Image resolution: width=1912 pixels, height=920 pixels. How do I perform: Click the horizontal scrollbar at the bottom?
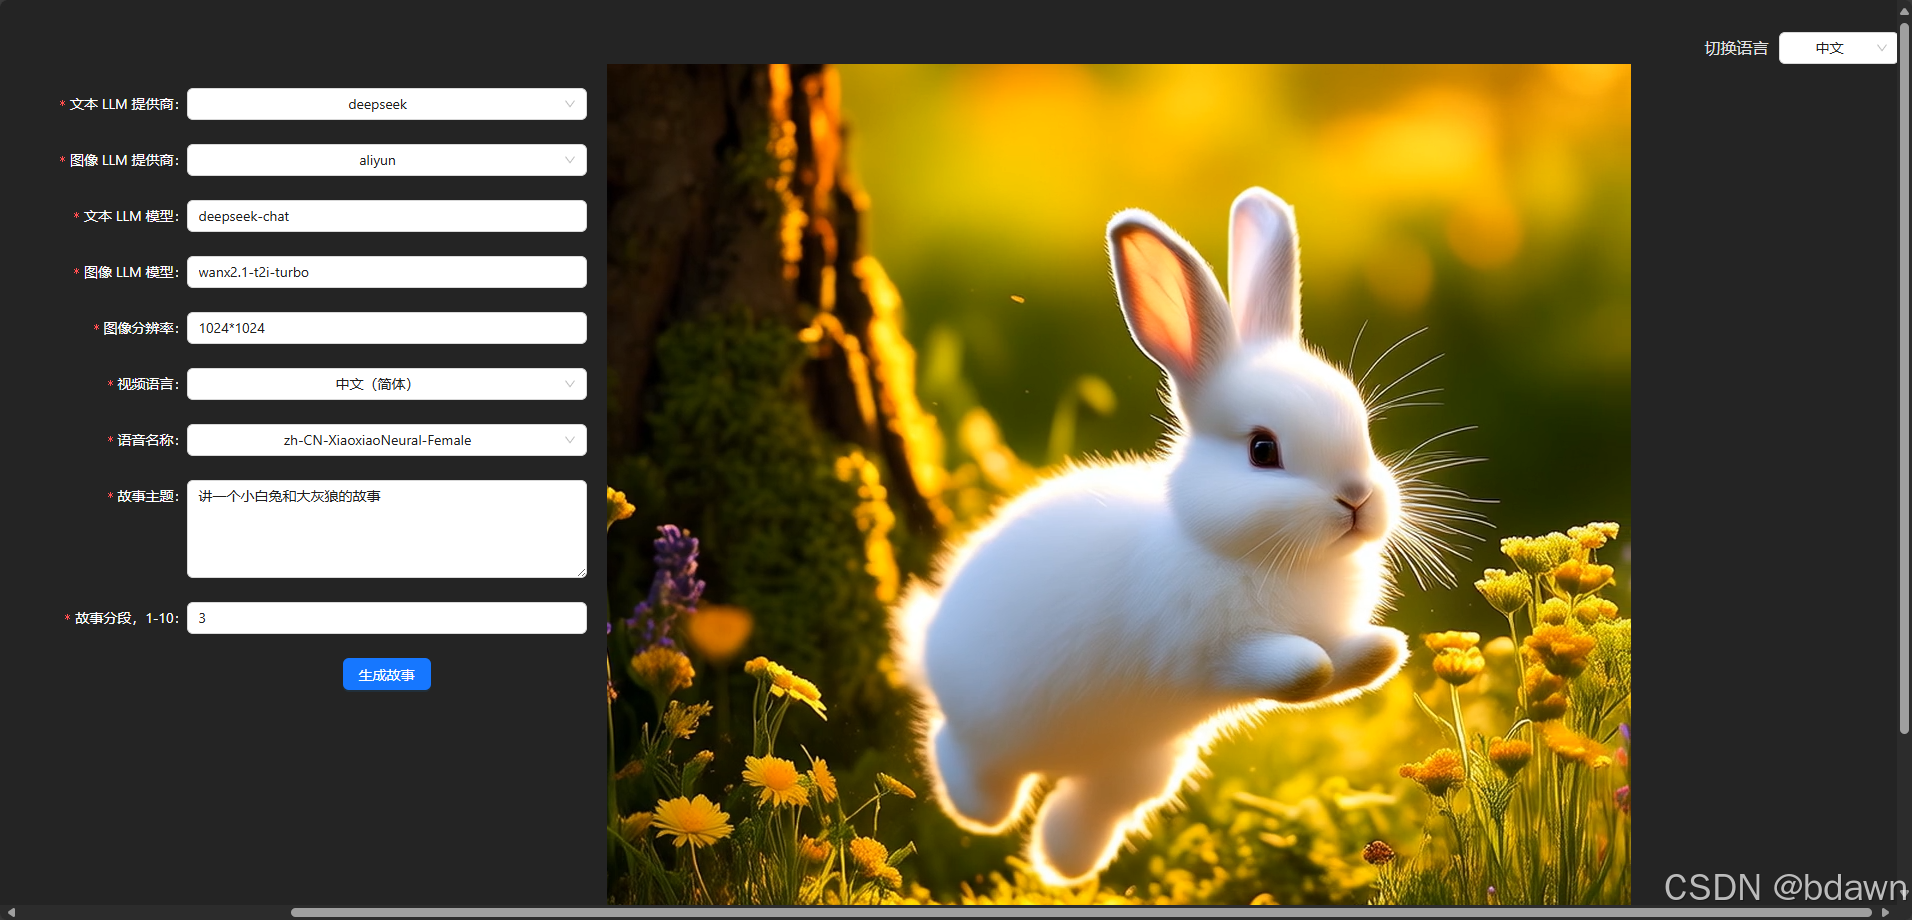tap(1080, 912)
